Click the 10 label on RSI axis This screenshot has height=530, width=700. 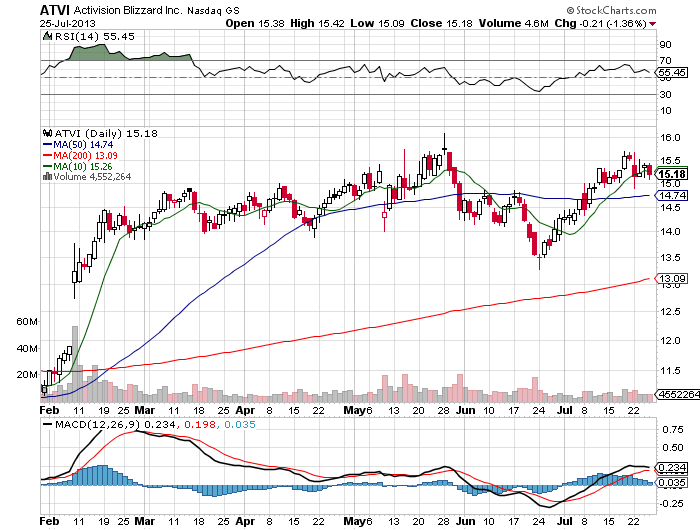(x=665, y=110)
